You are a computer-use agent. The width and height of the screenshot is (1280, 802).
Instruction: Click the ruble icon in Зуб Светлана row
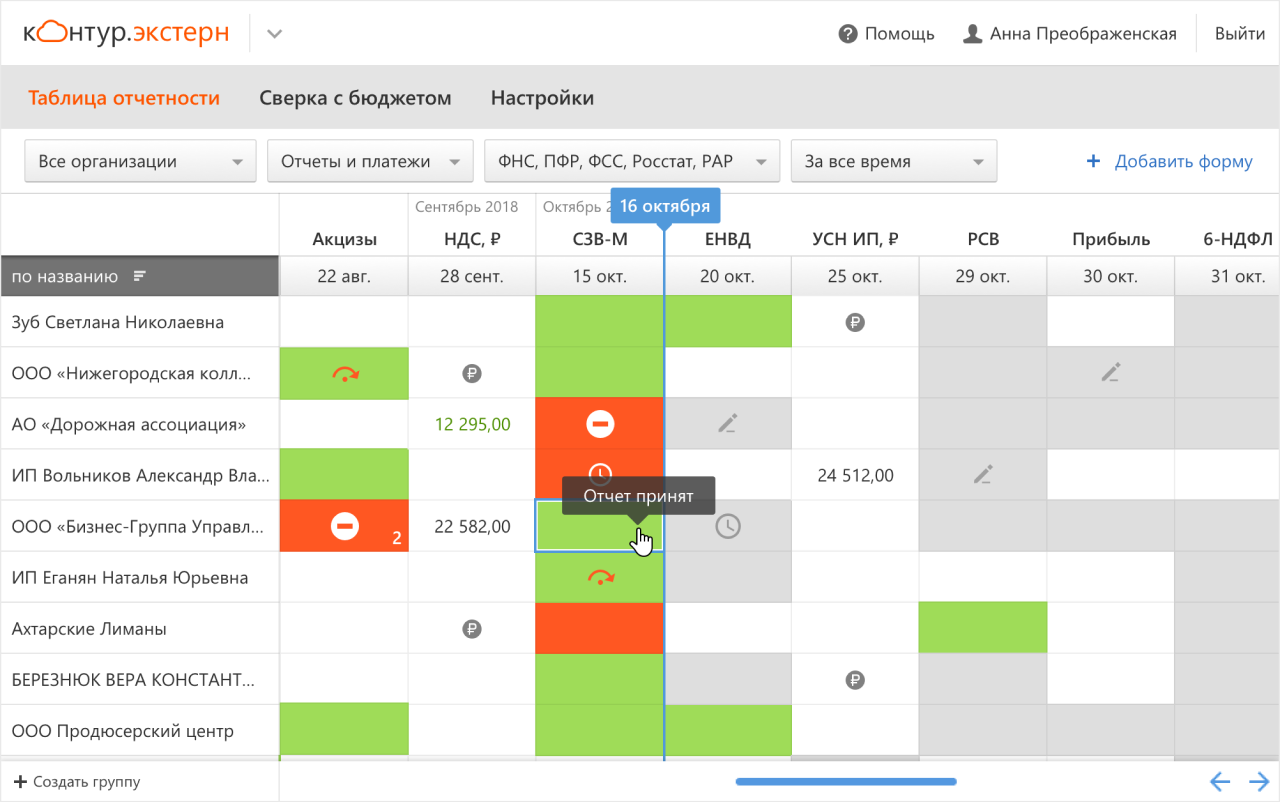tap(854, 322)
